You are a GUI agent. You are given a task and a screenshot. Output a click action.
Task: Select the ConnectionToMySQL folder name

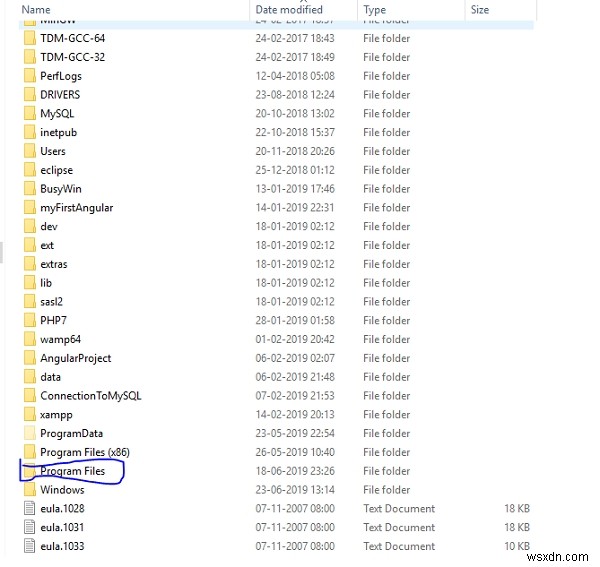pyautogui.click(x=91, y=396)
